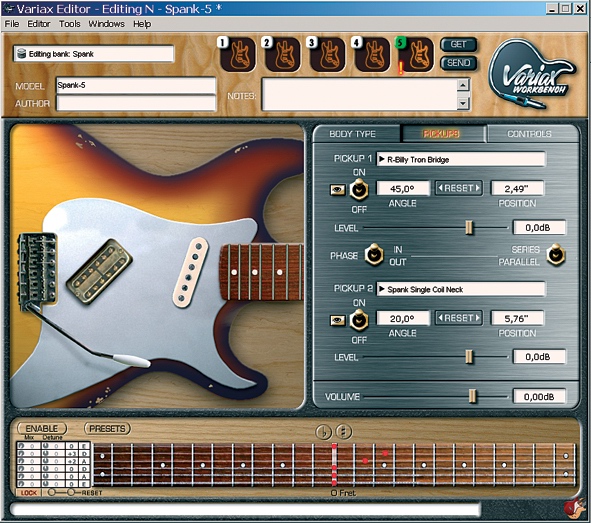Open Pickup 1 model dropdown R-Billy Tron Bridge

point(461,159)
